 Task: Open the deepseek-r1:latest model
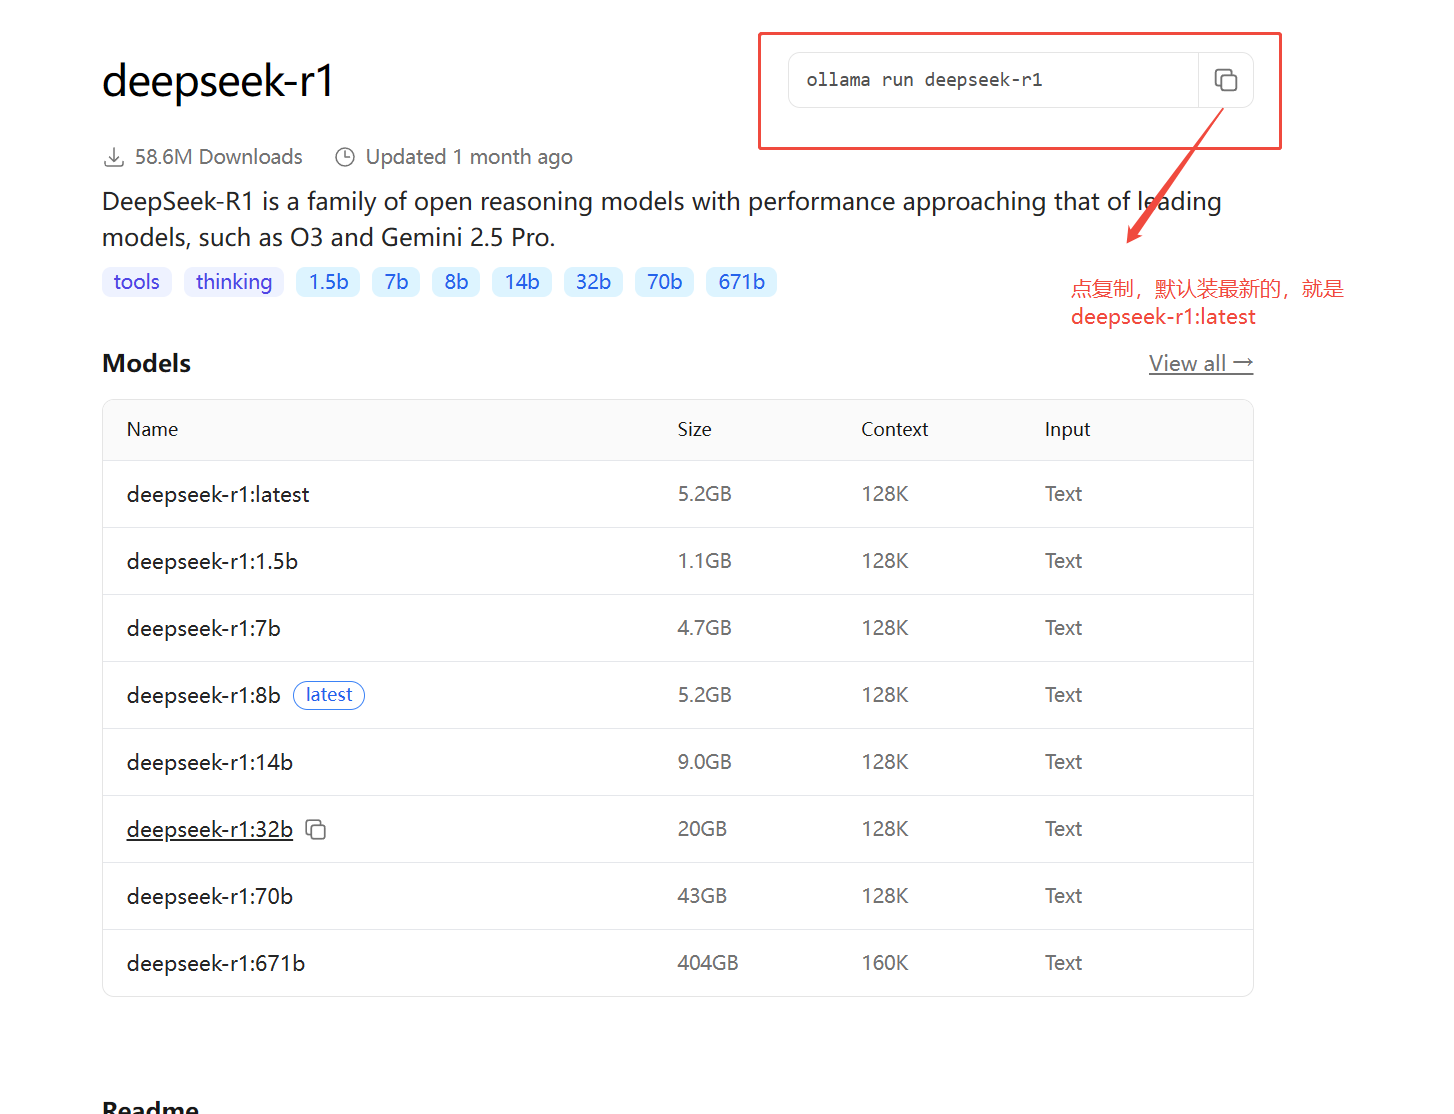218,494
